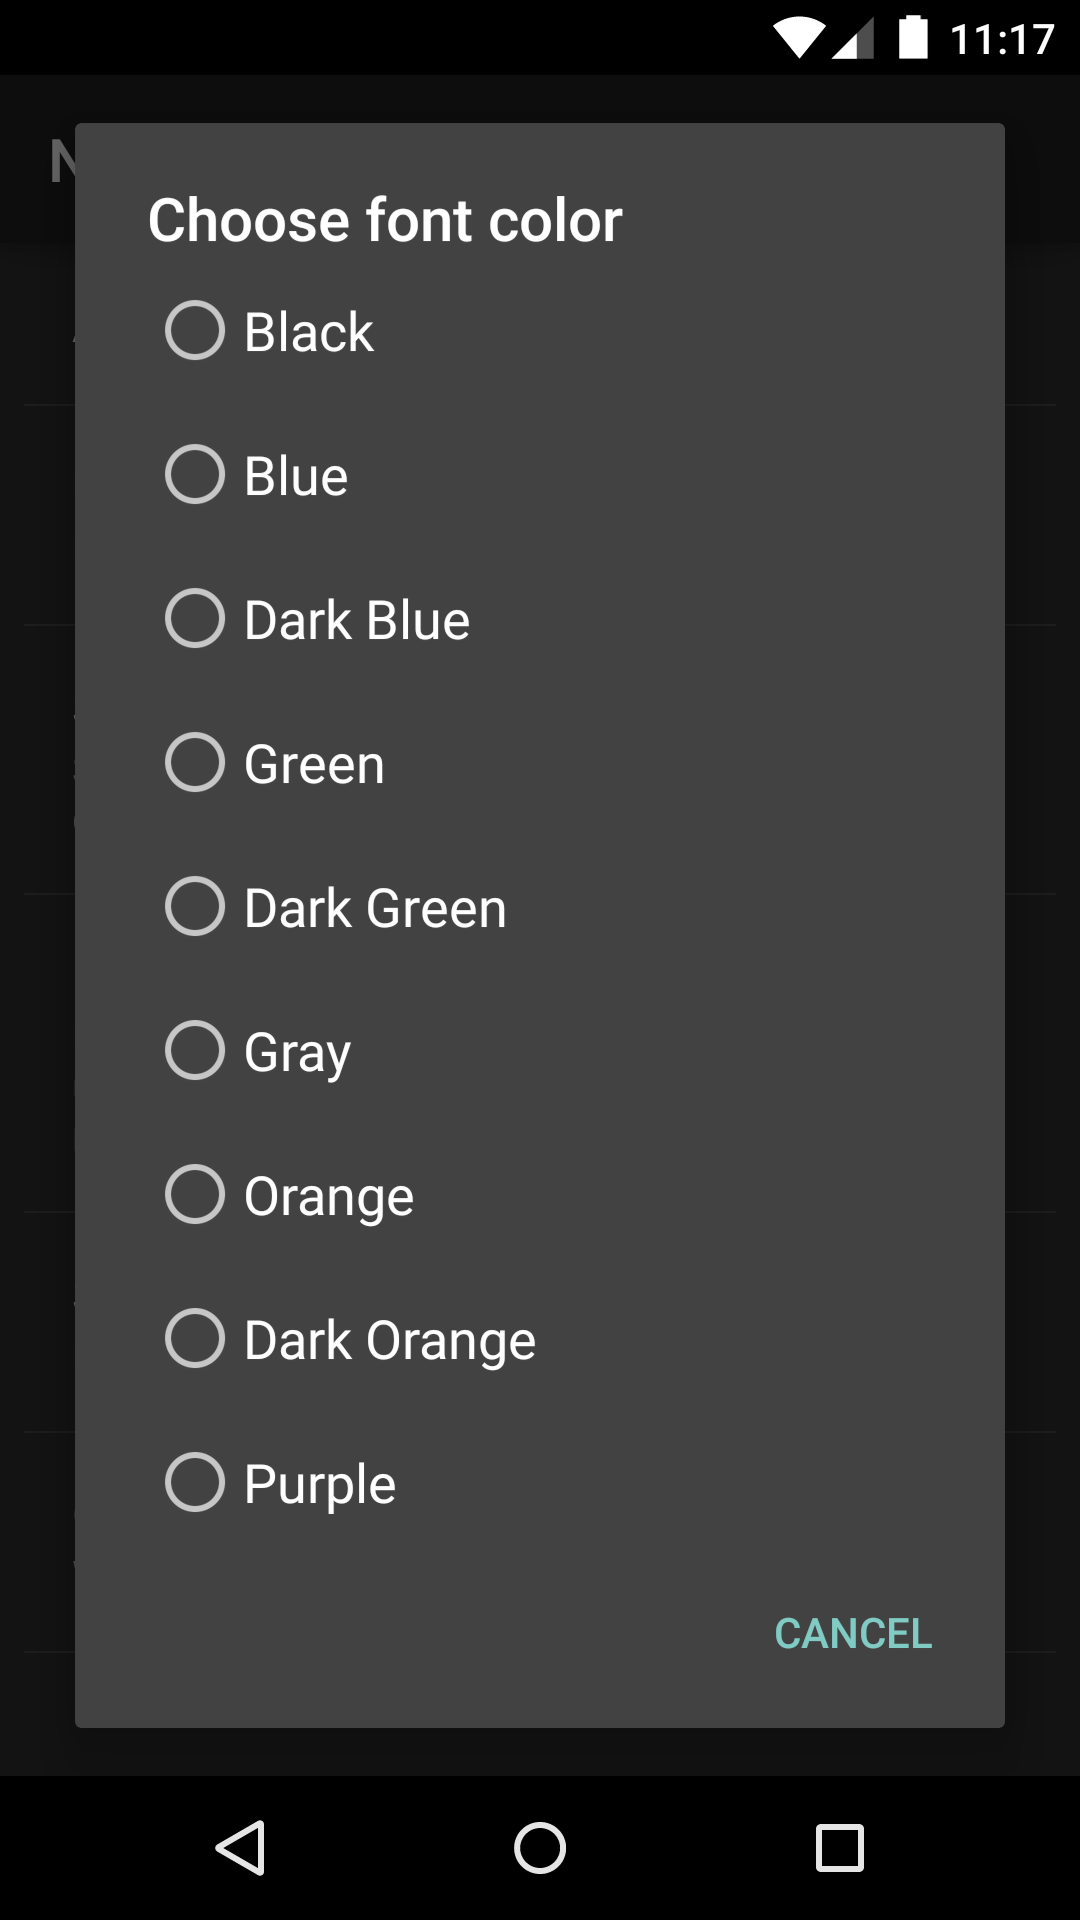Click the "Dark Orange" text label

[390, 1340]
